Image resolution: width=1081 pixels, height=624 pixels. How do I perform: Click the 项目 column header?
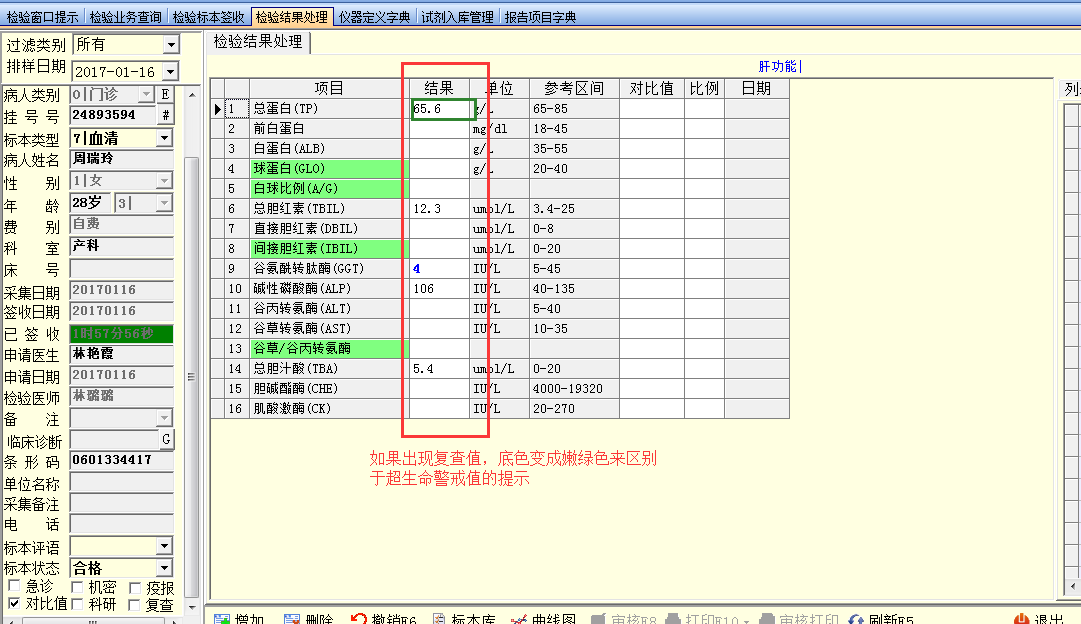(x=328, y=88)
